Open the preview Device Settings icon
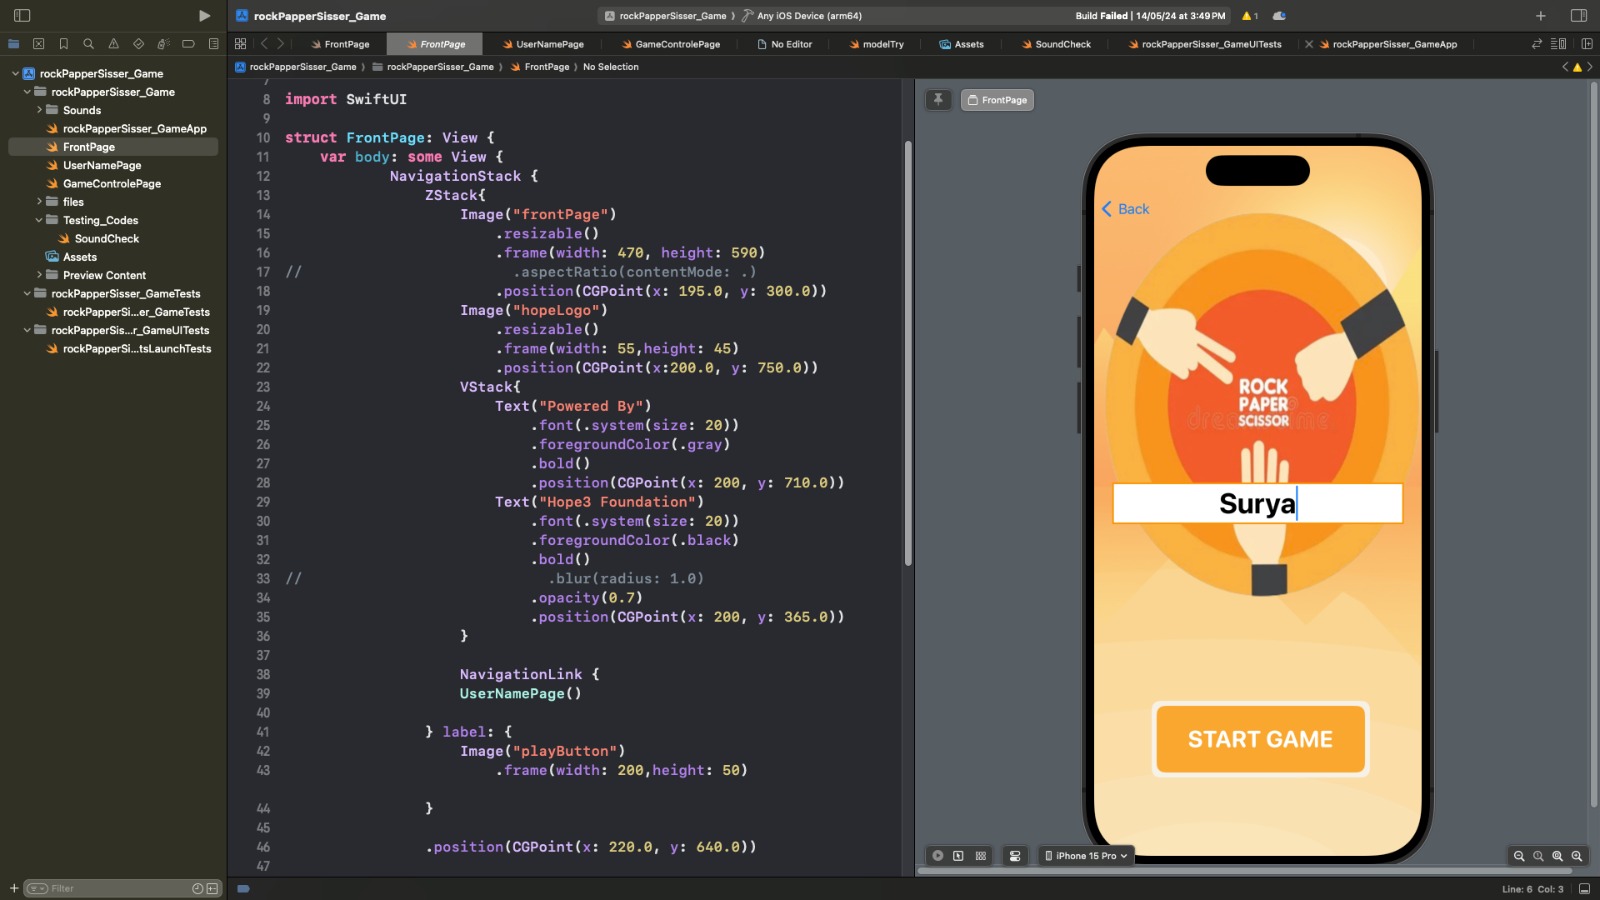 (1015, 856)
